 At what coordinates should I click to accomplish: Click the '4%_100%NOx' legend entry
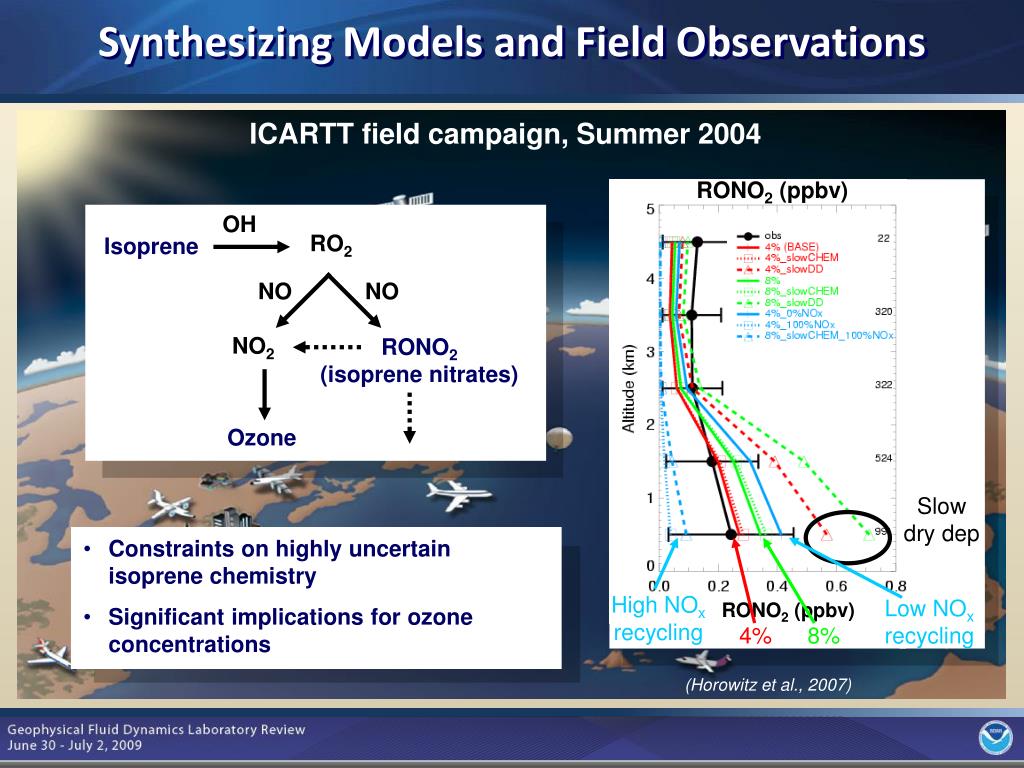pos(785,325)
